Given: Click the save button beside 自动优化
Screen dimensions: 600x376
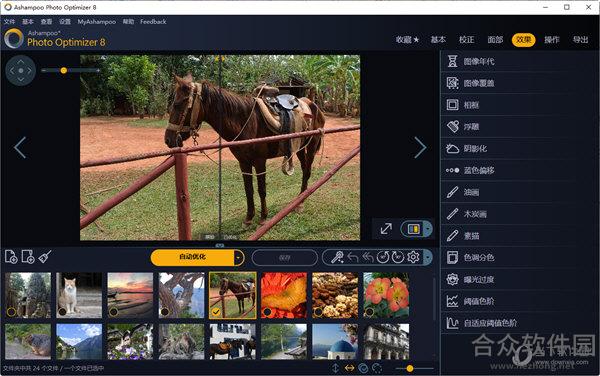Looking at the screenshot, I should pos(285,258).
